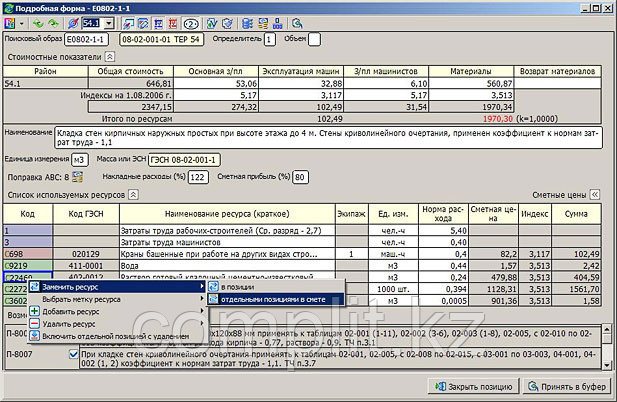Click the Код ГЭСН column header
617x402 pixels.
[x=86, y=214]
